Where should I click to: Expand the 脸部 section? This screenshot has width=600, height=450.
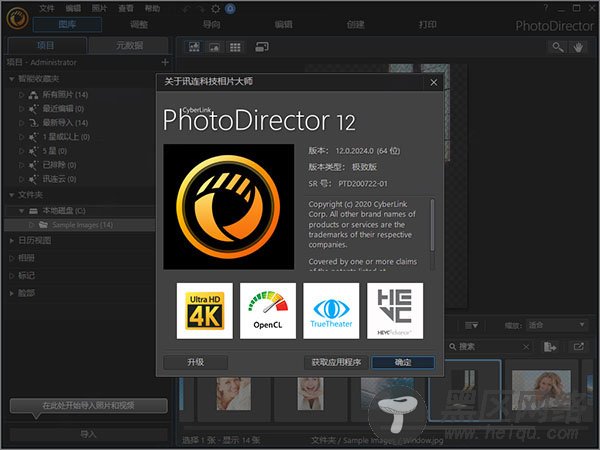[12, 293]
